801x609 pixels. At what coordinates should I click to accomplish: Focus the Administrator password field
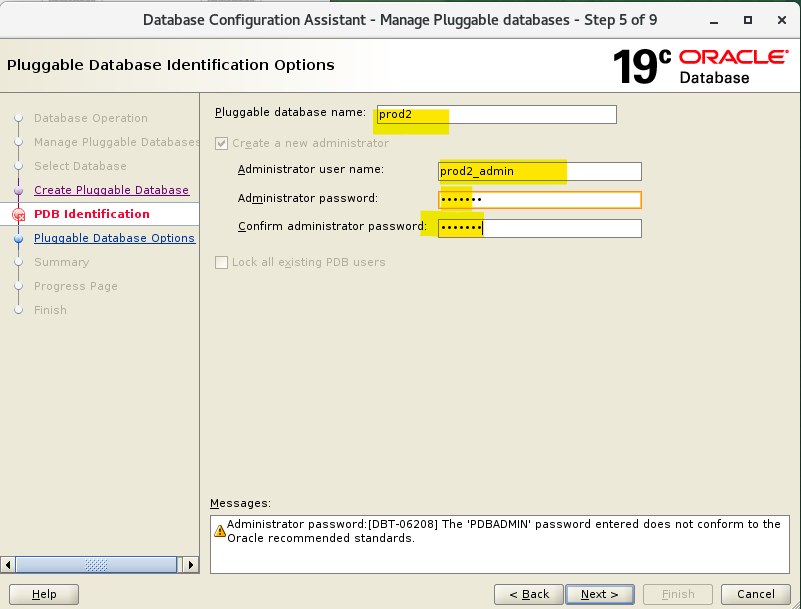(540, 200)
